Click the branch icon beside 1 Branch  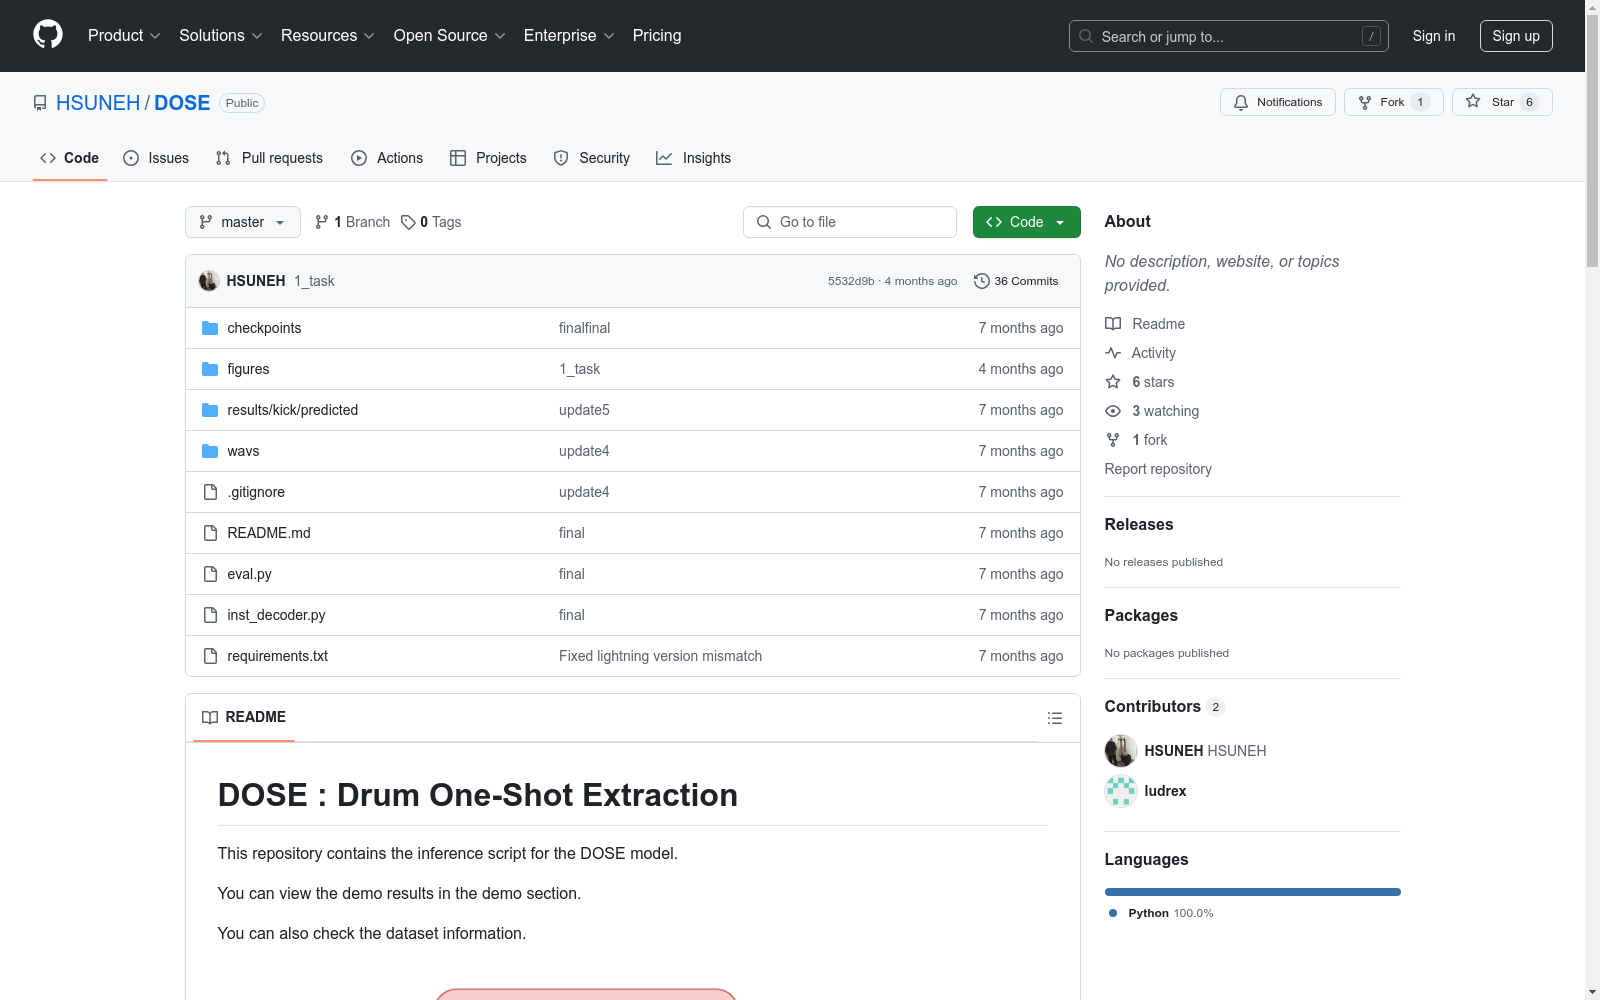tap(322, 222)
